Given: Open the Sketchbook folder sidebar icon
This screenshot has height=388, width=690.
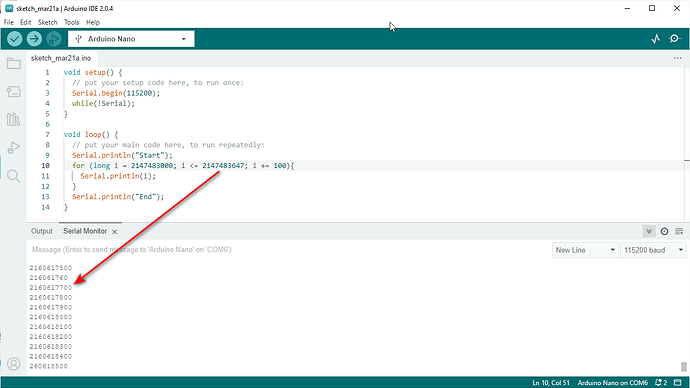Looking at the screenshot, I should tap(14, 64).
